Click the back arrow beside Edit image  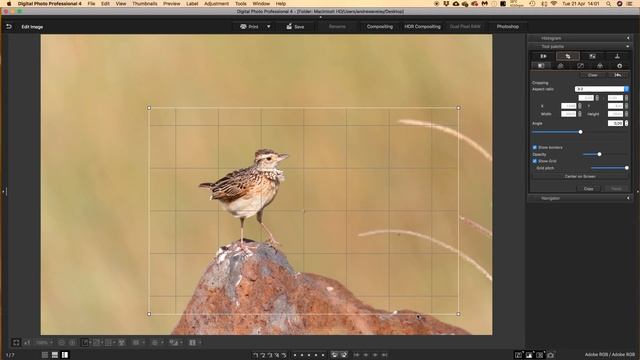(x=9, y=27)
